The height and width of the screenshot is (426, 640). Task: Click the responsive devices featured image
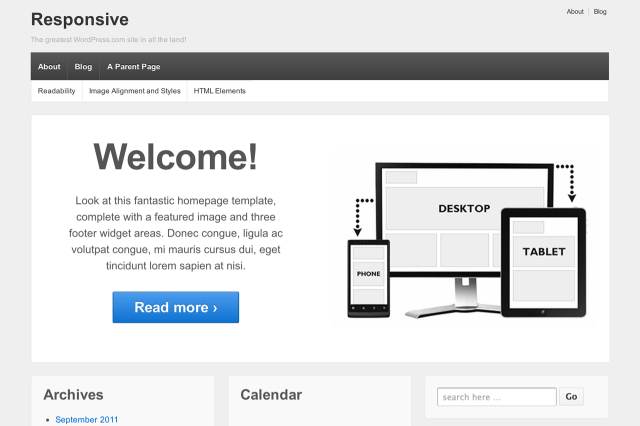466,239
